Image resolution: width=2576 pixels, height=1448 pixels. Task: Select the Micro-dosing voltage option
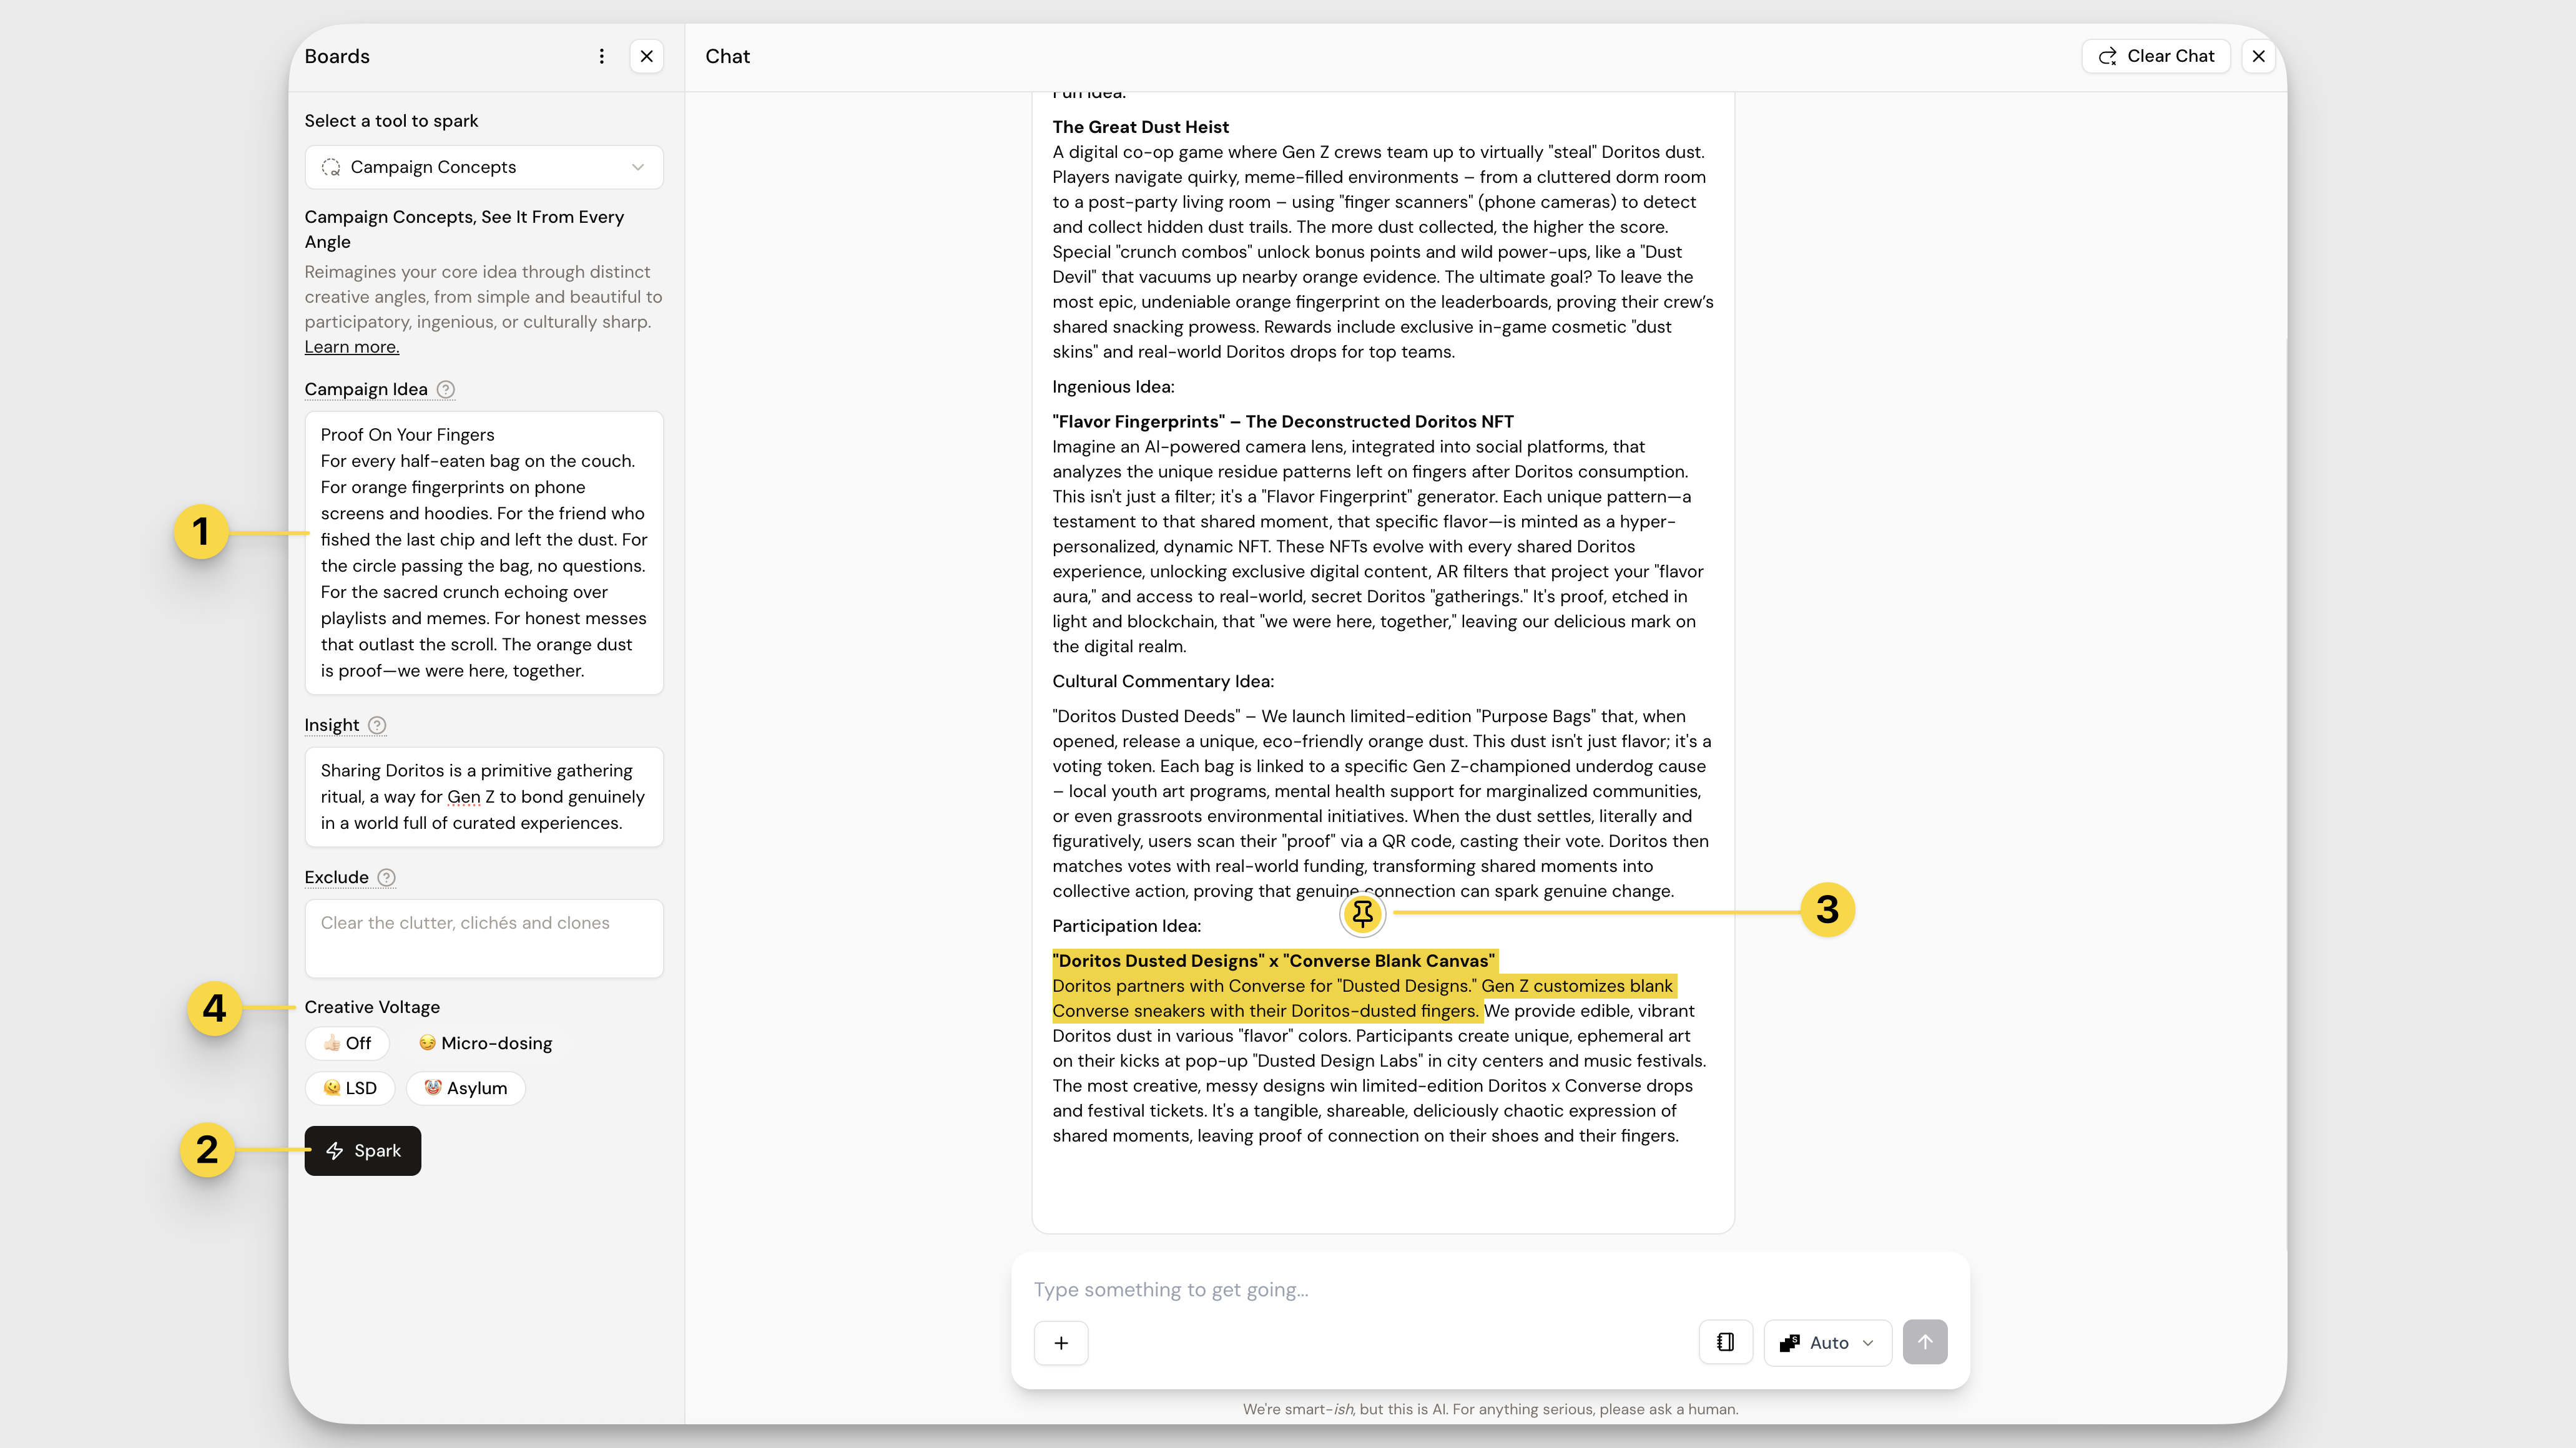(x=486, y=1043)
